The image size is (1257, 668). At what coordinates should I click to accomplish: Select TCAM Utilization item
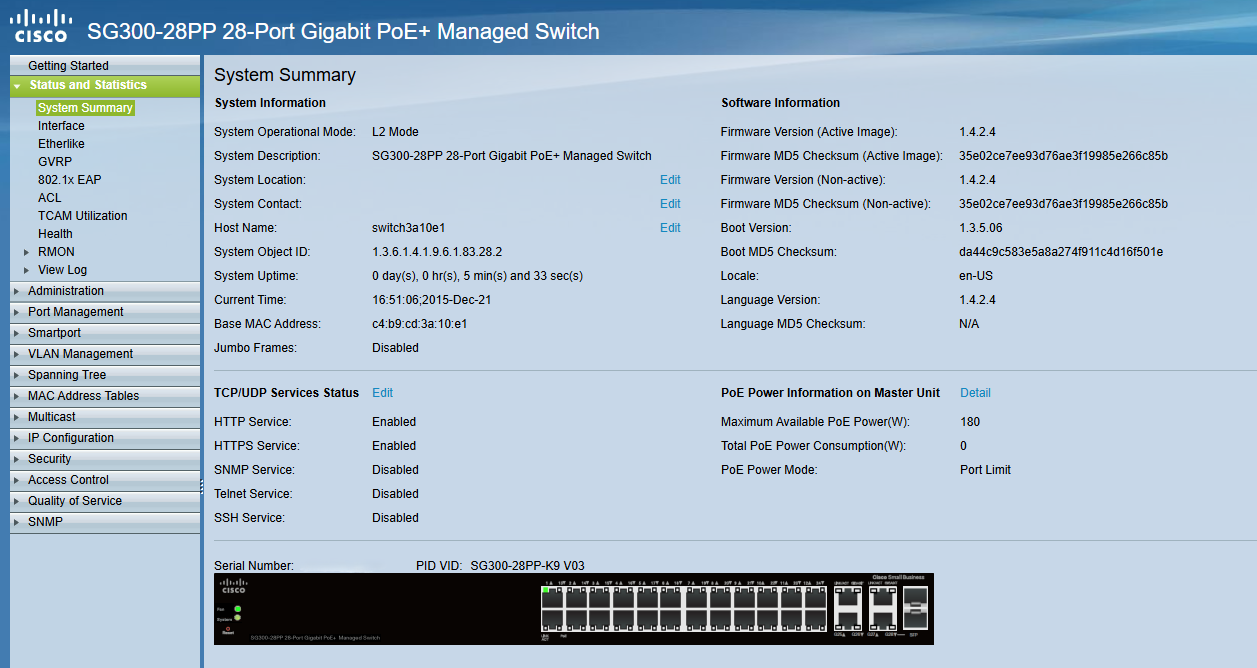(83, 216)
